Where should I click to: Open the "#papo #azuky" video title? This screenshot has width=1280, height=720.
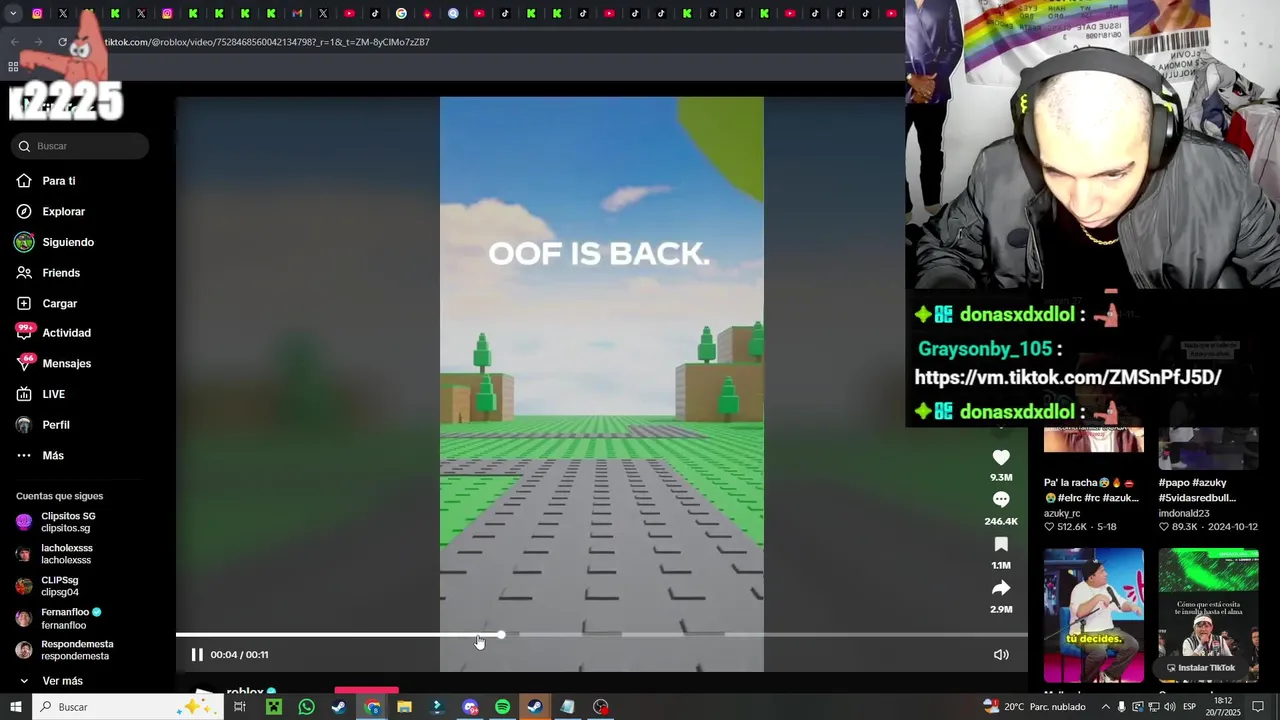[x=1198, y=490]
